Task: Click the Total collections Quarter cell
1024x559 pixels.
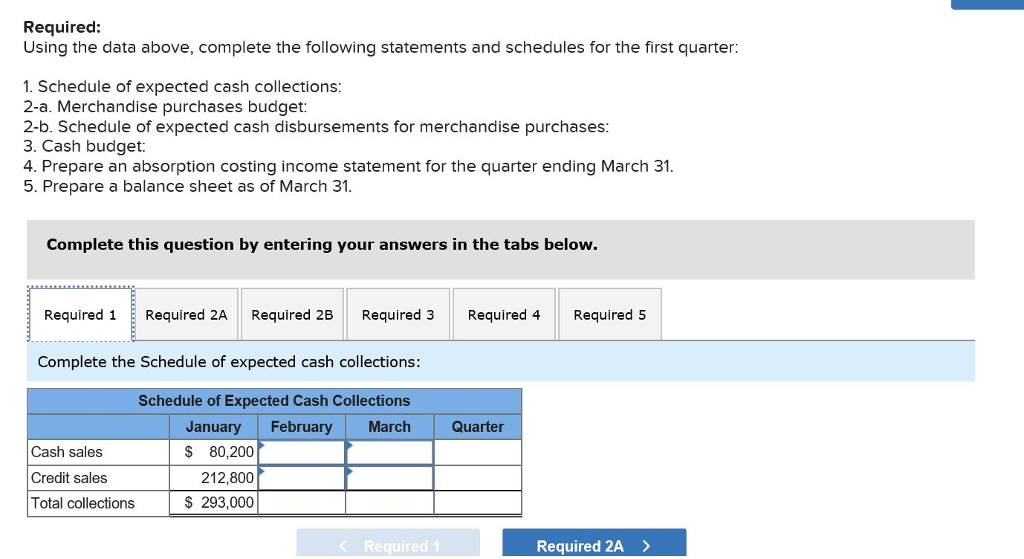Action: (478, 503)
